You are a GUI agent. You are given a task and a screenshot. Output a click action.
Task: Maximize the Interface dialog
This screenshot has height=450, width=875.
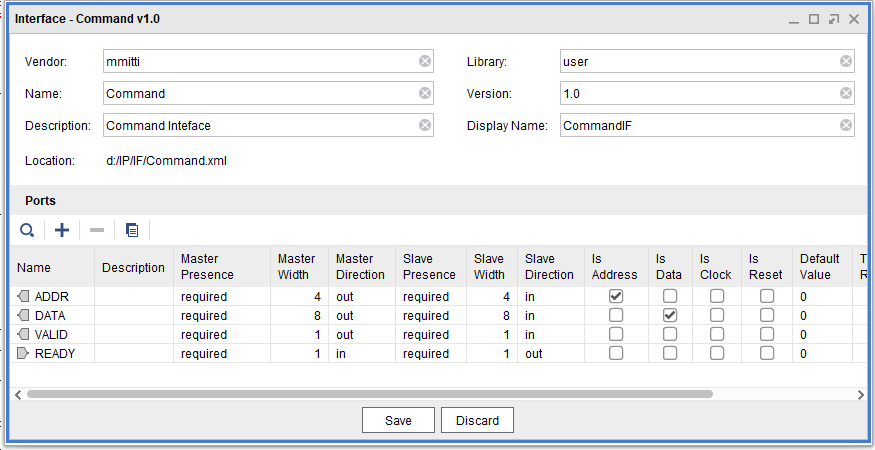coord(814,19)
